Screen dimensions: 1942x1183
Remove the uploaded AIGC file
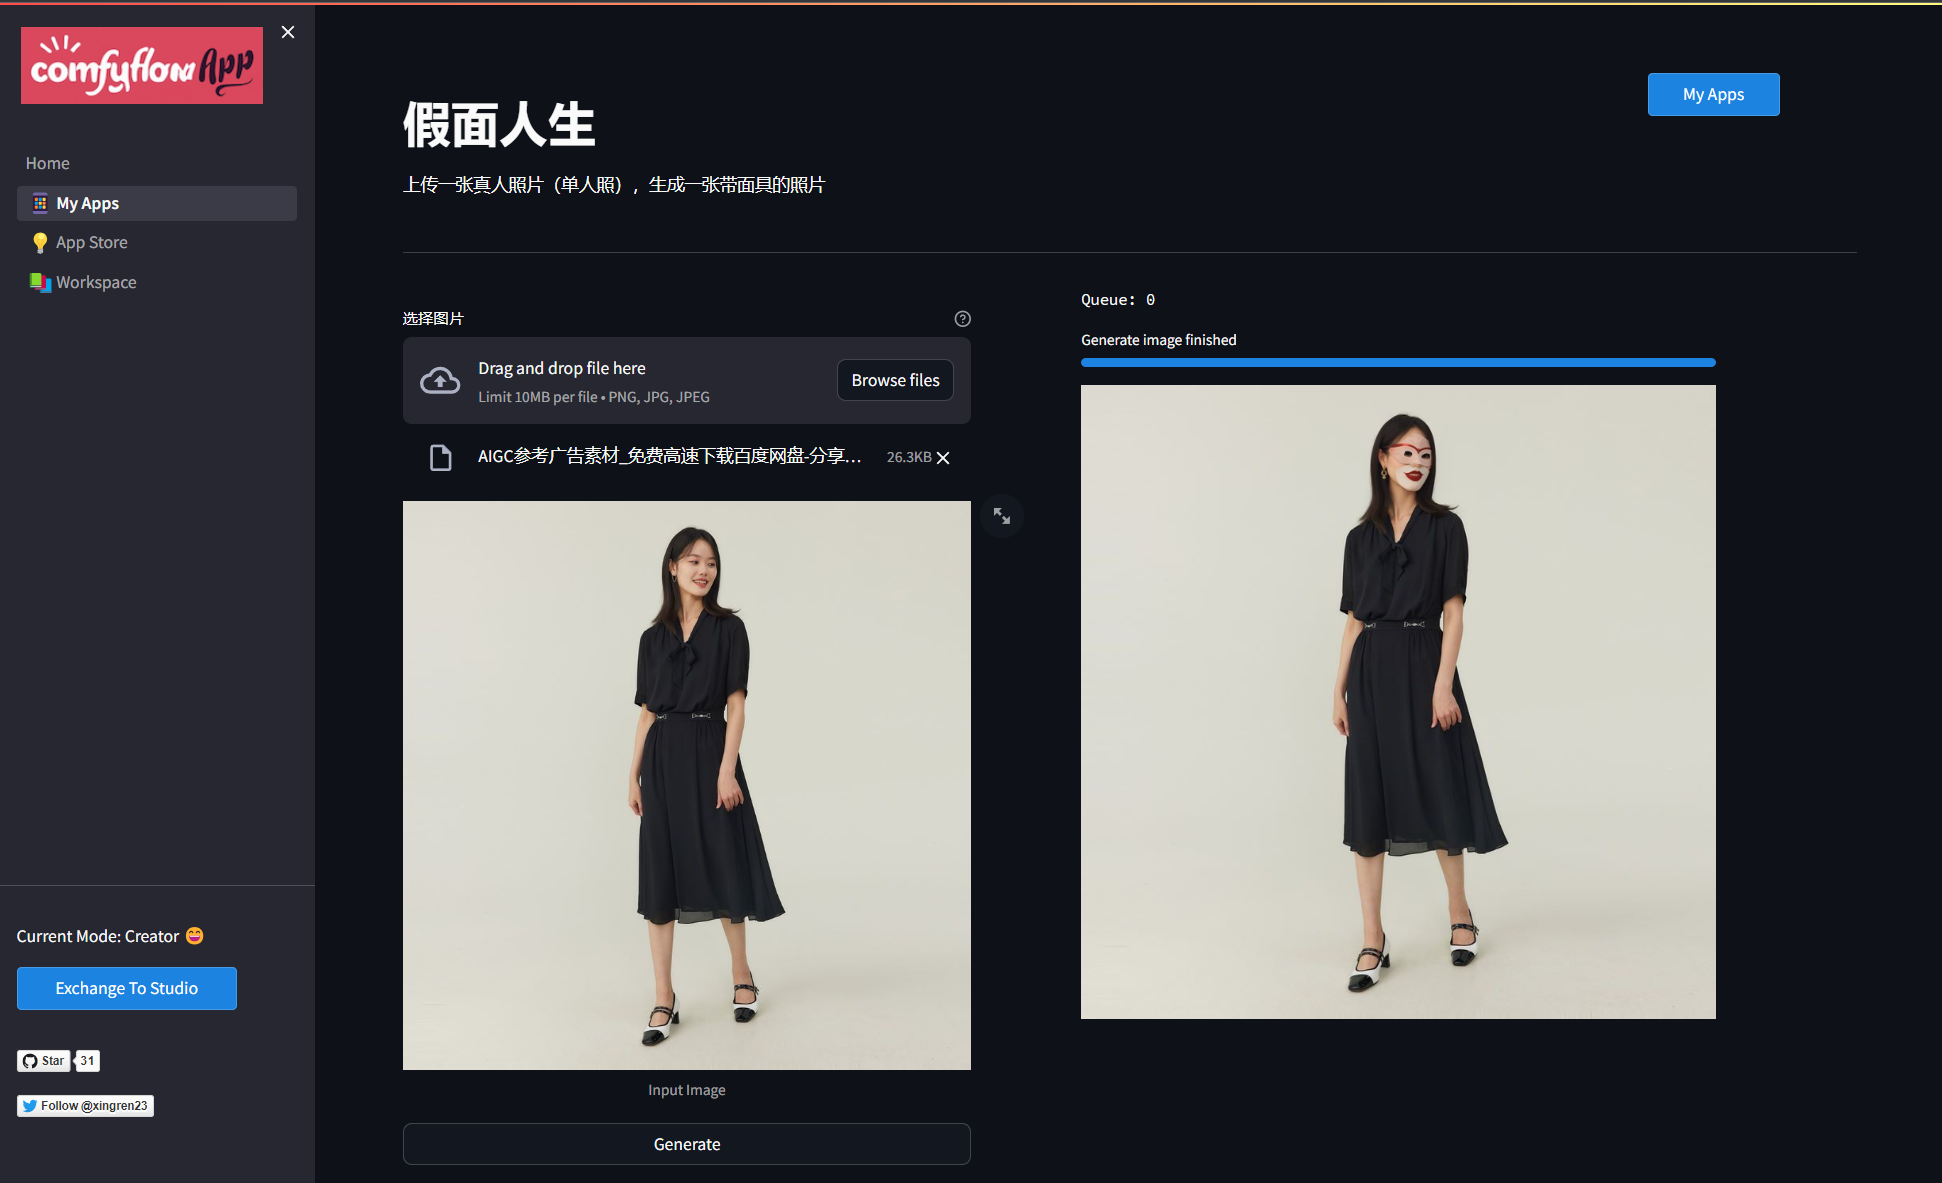[x=943, y=457]
